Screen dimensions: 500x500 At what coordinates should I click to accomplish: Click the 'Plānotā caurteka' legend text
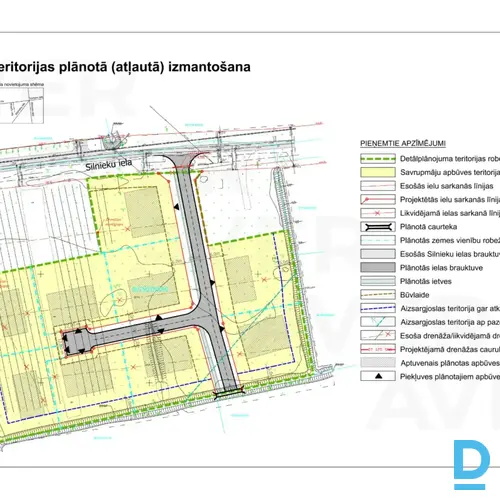[428, 227]
